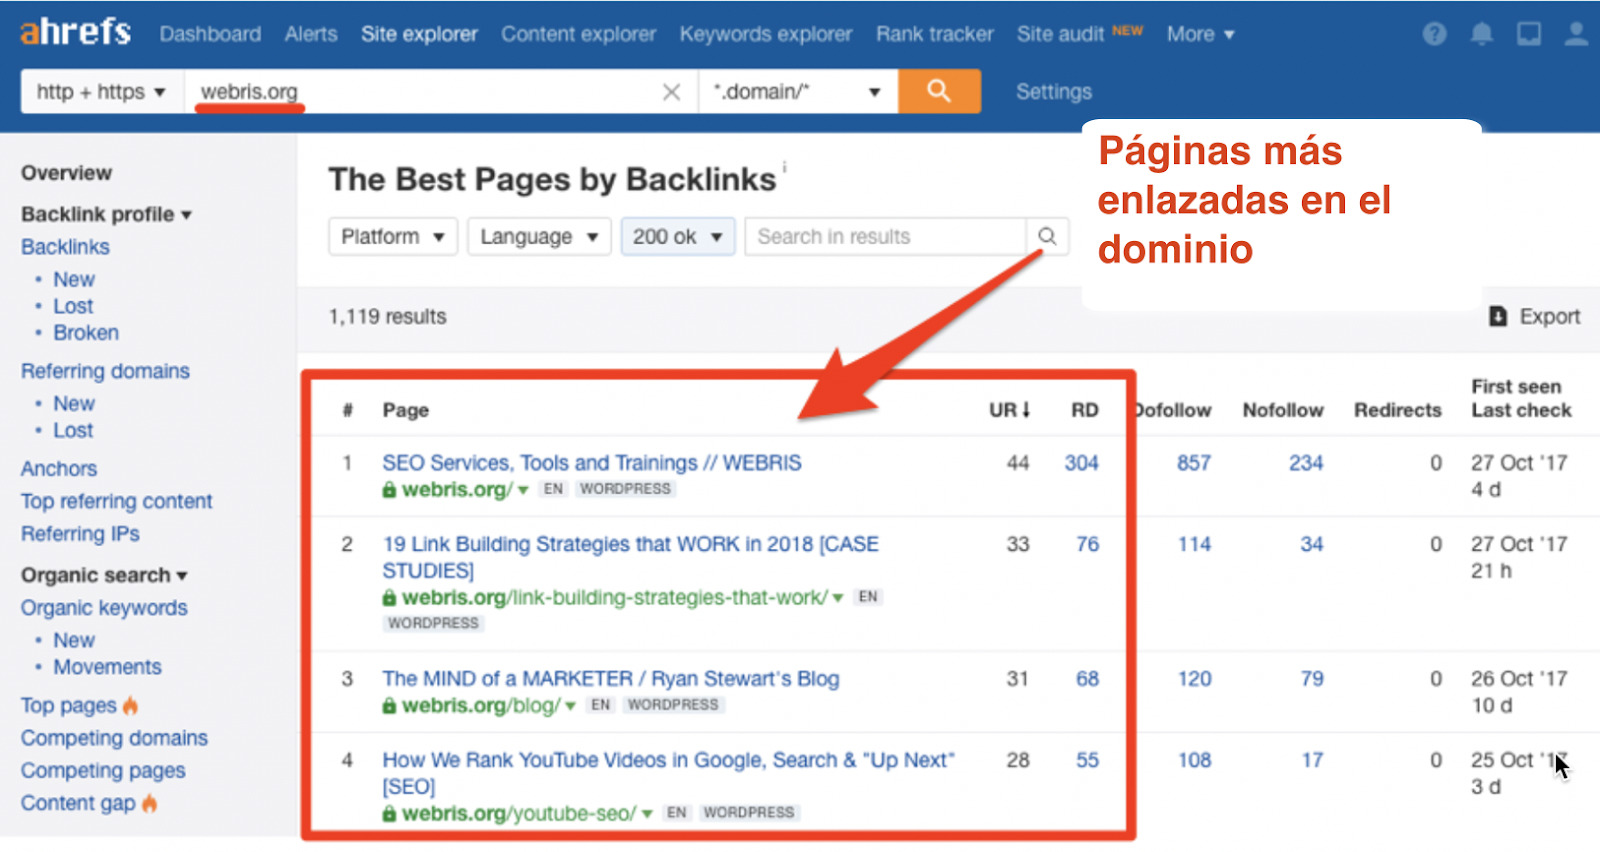Click the 234 nofollow value
The height and width of the screenshot is (852, 1600).
pos(1306,463)
